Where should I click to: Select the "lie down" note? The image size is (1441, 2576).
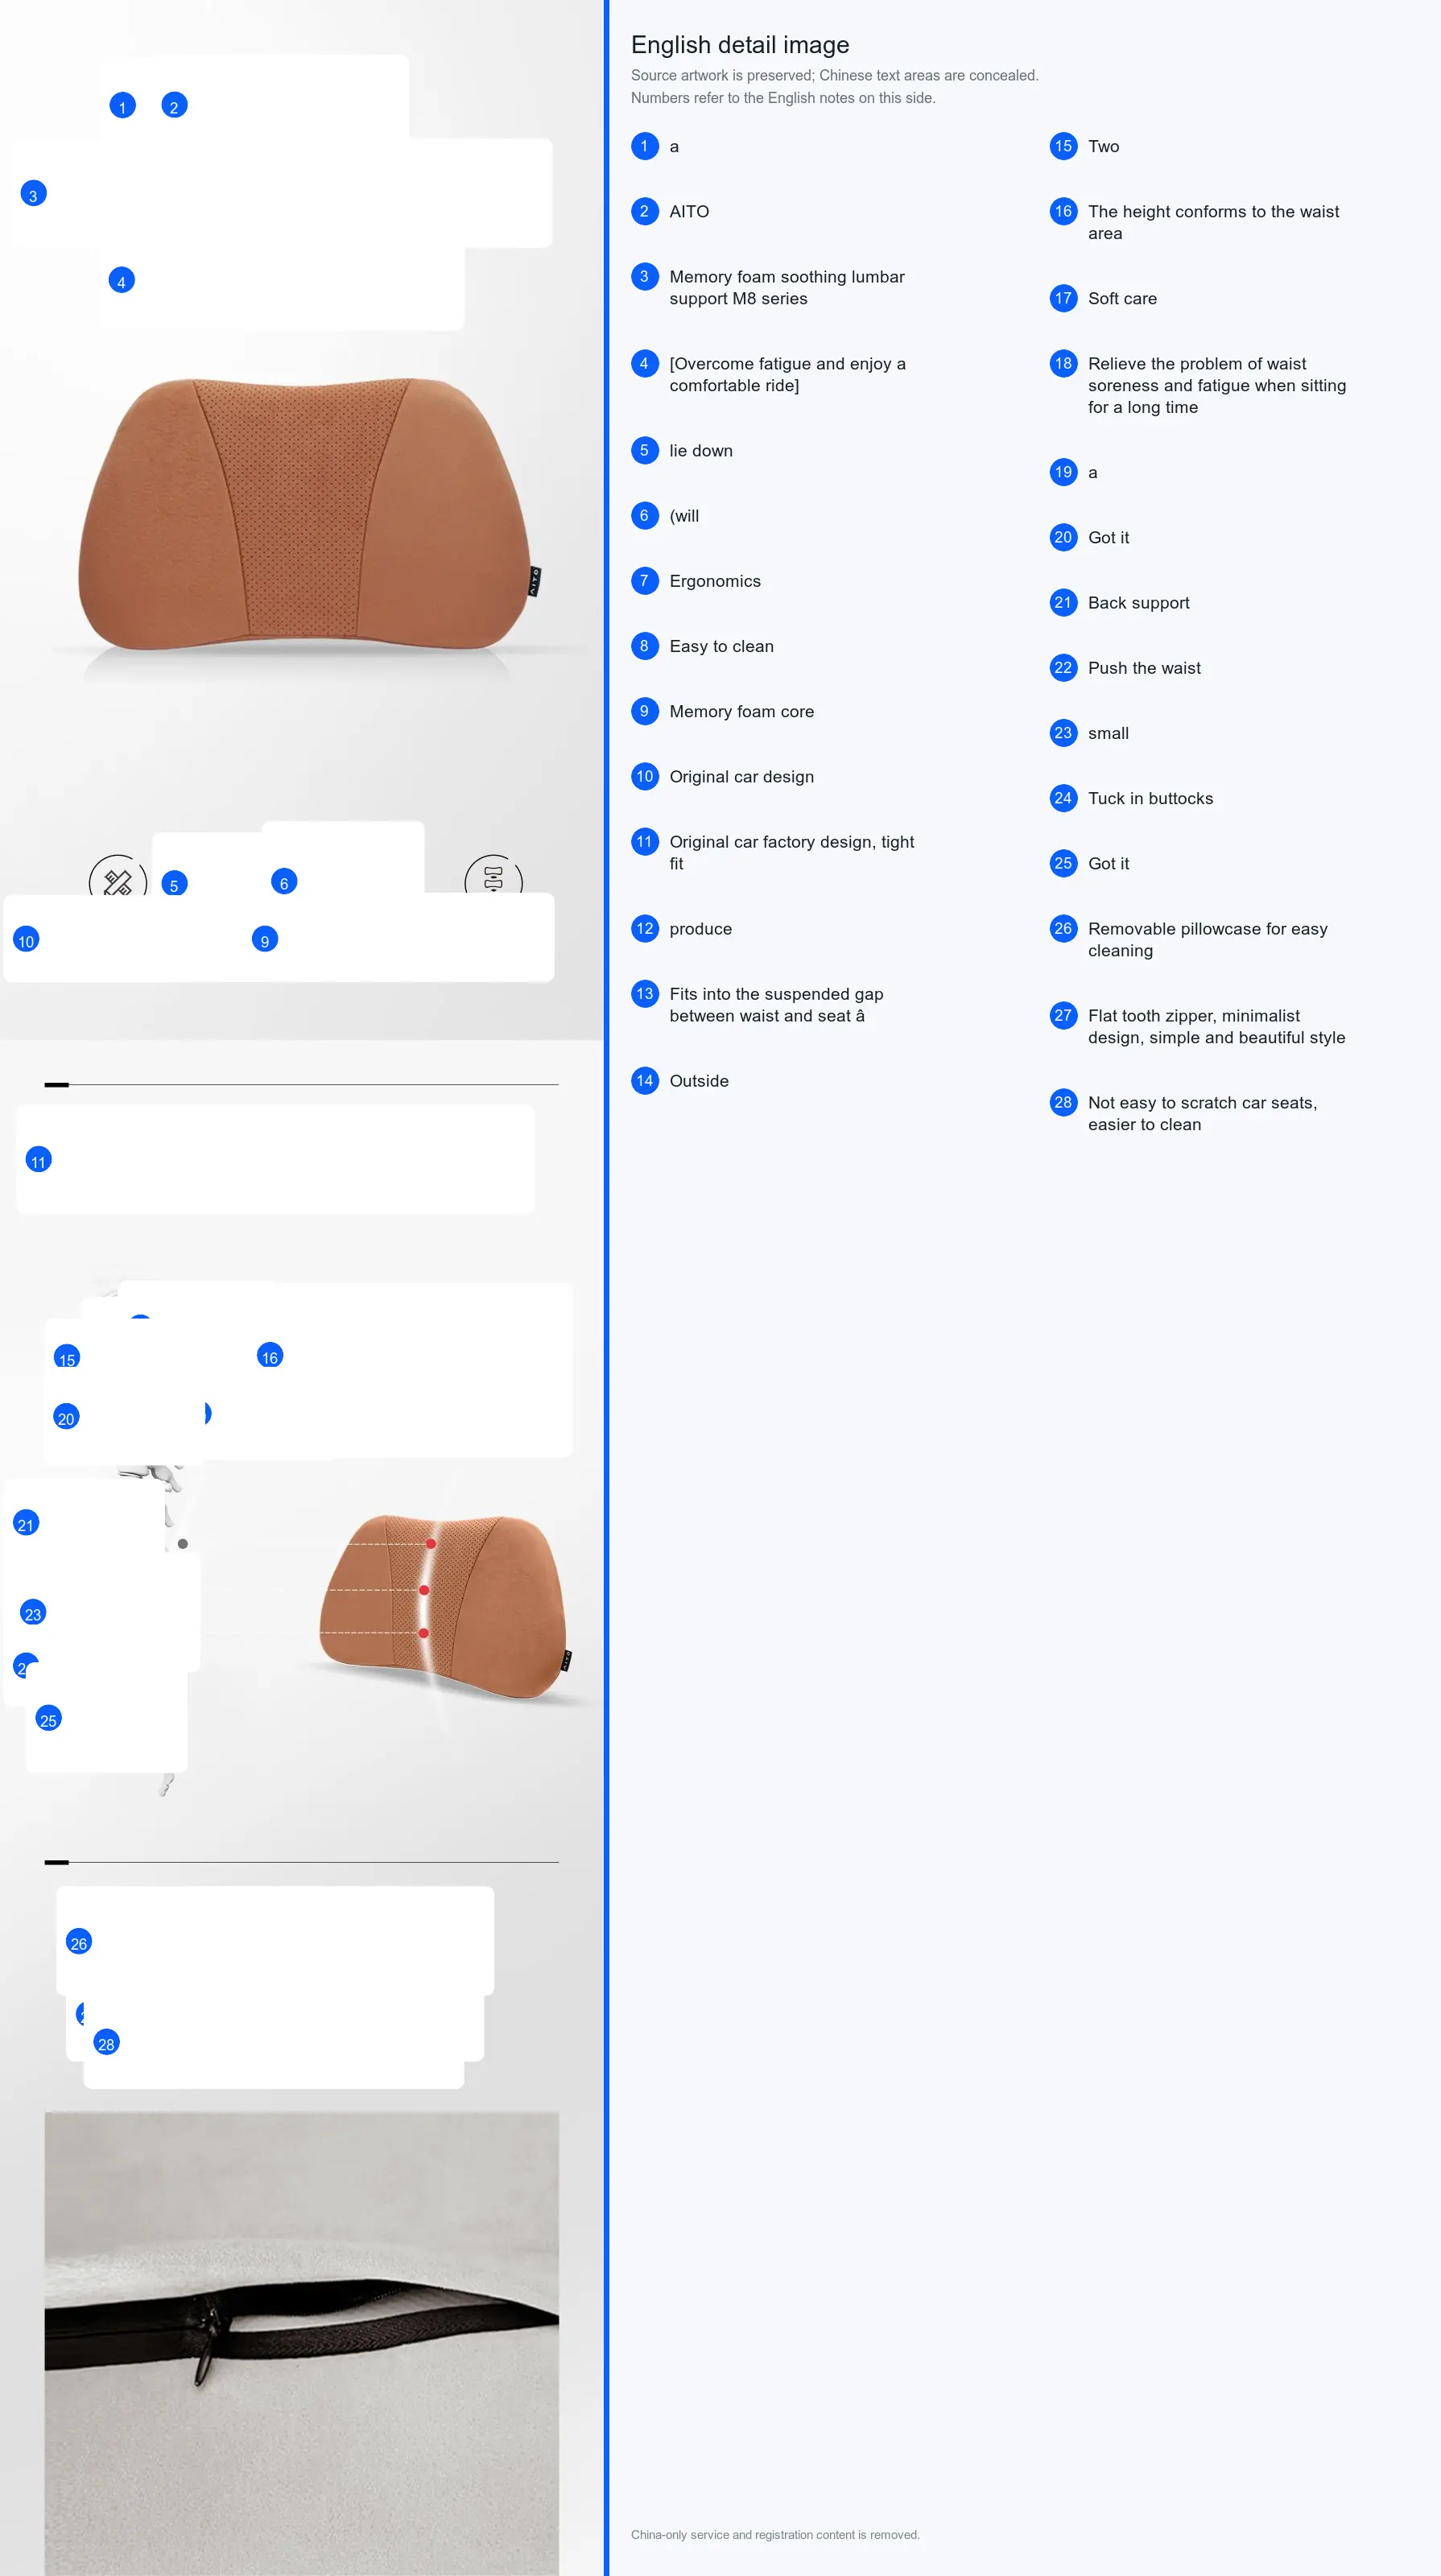(x=701, y=450)
